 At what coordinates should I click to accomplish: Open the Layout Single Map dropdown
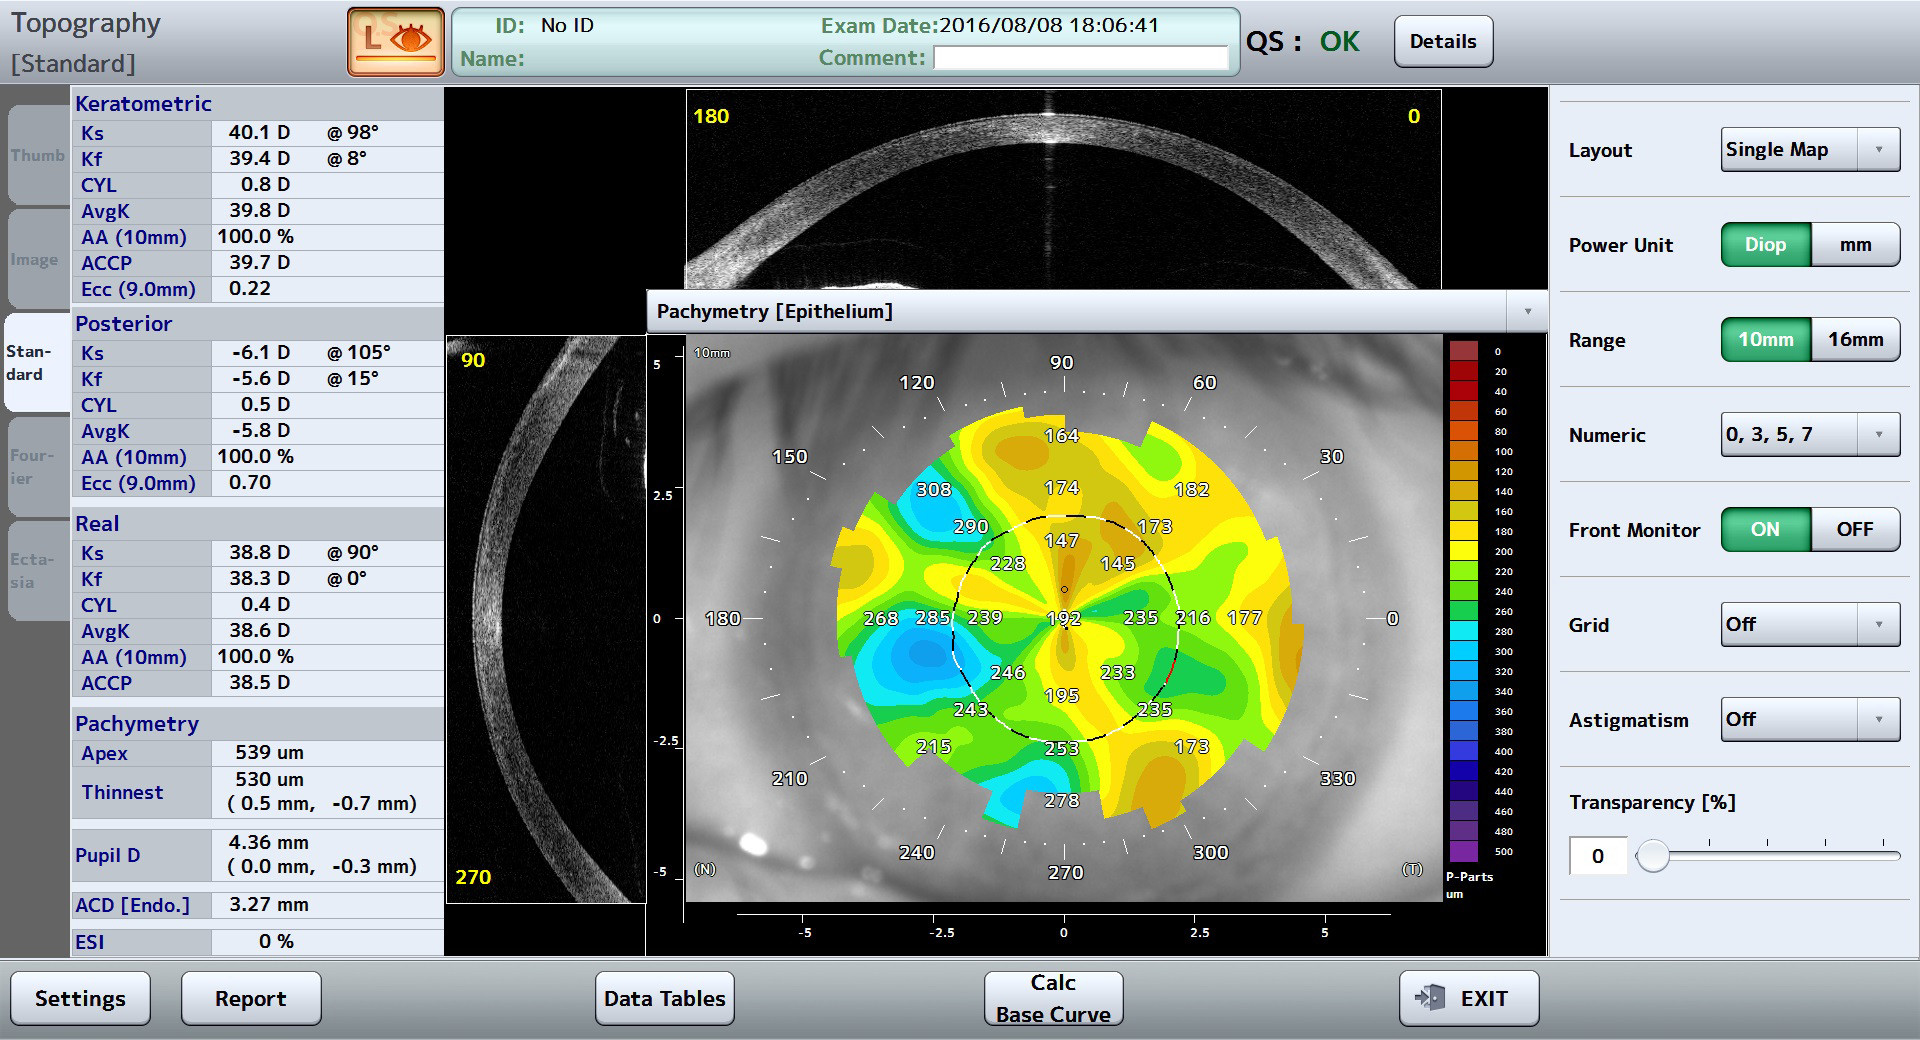(1809, 150)
